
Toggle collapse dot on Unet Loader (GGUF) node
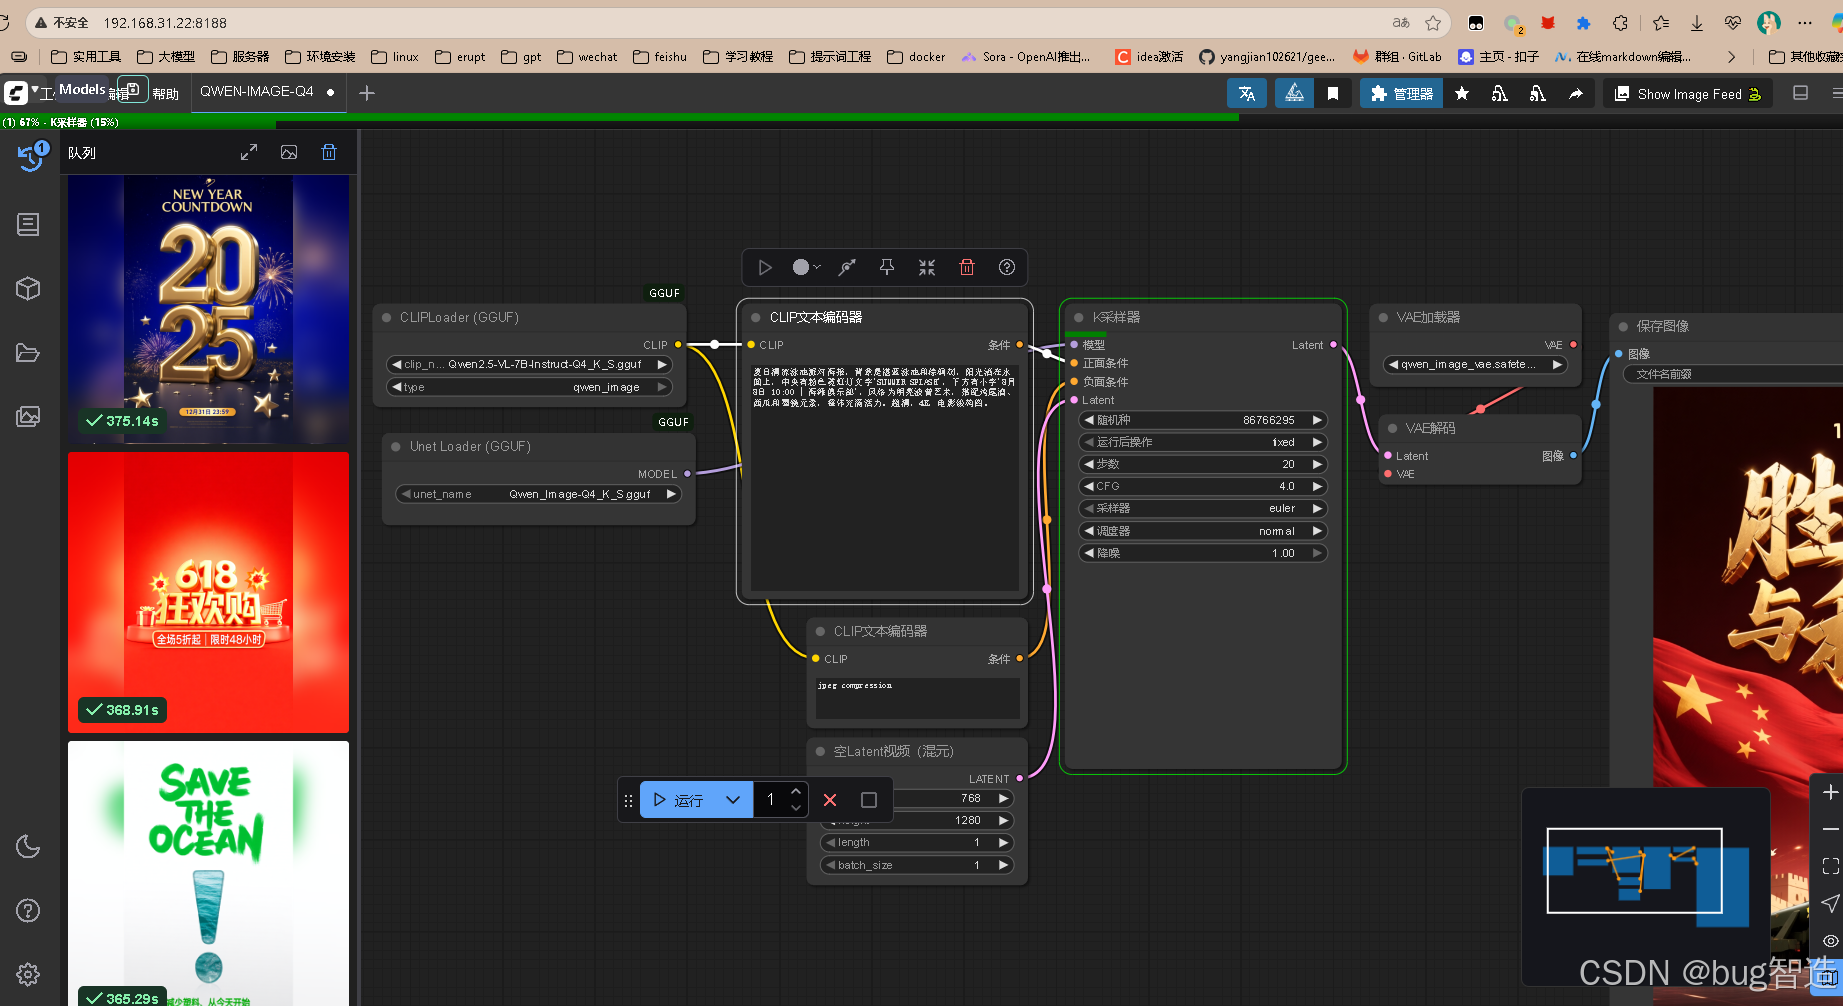pos(396,446)
